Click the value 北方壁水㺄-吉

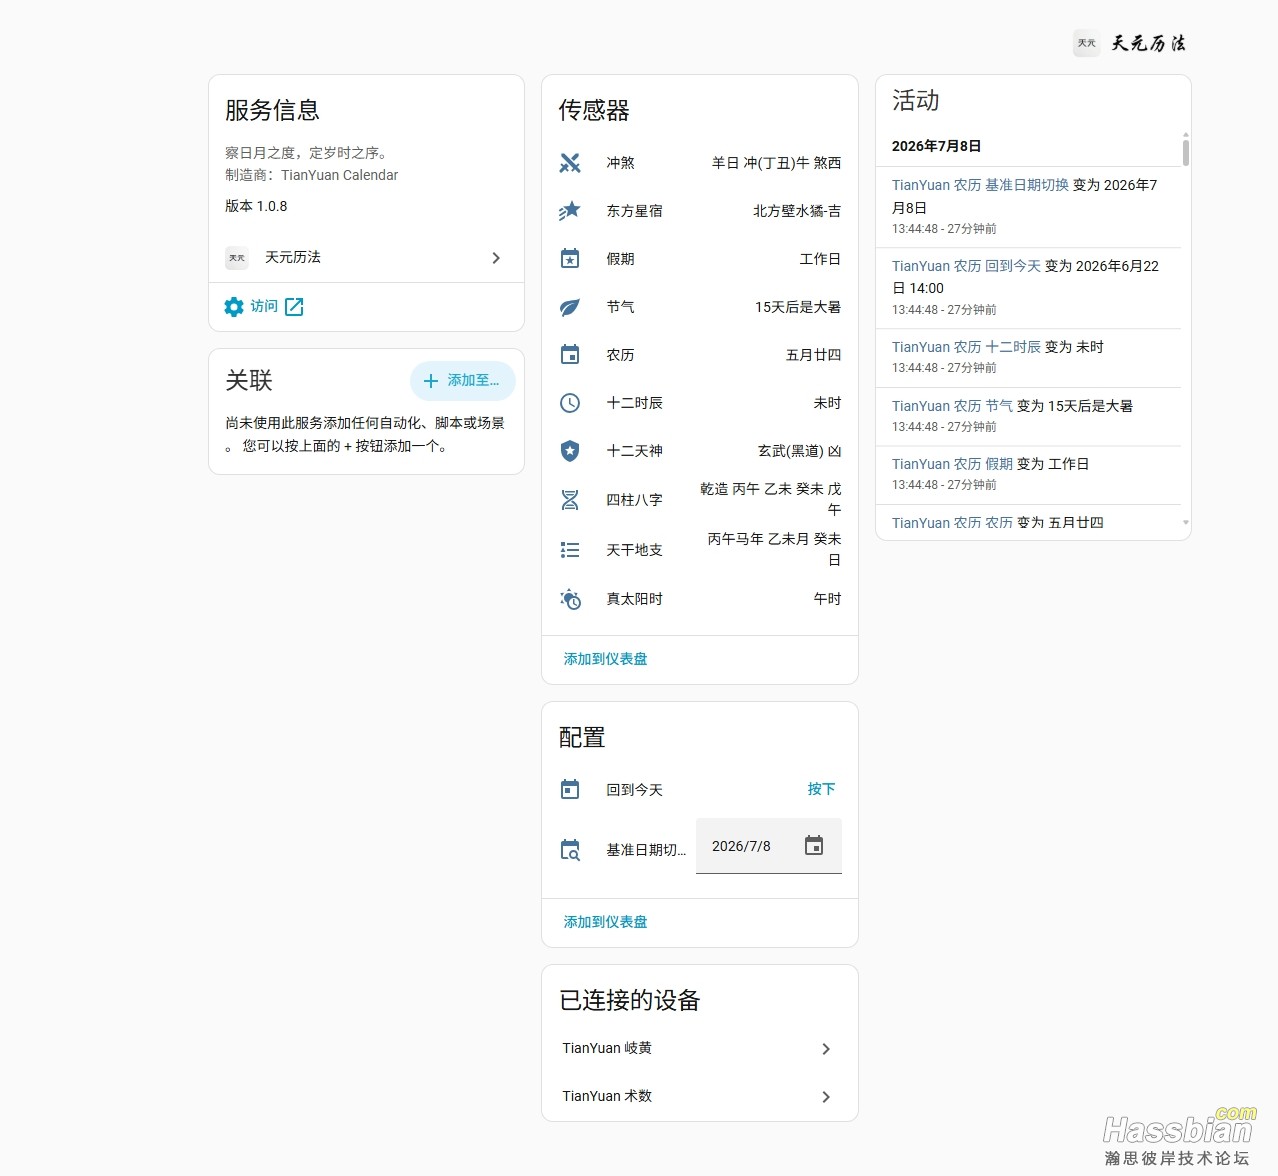(797, 211)
